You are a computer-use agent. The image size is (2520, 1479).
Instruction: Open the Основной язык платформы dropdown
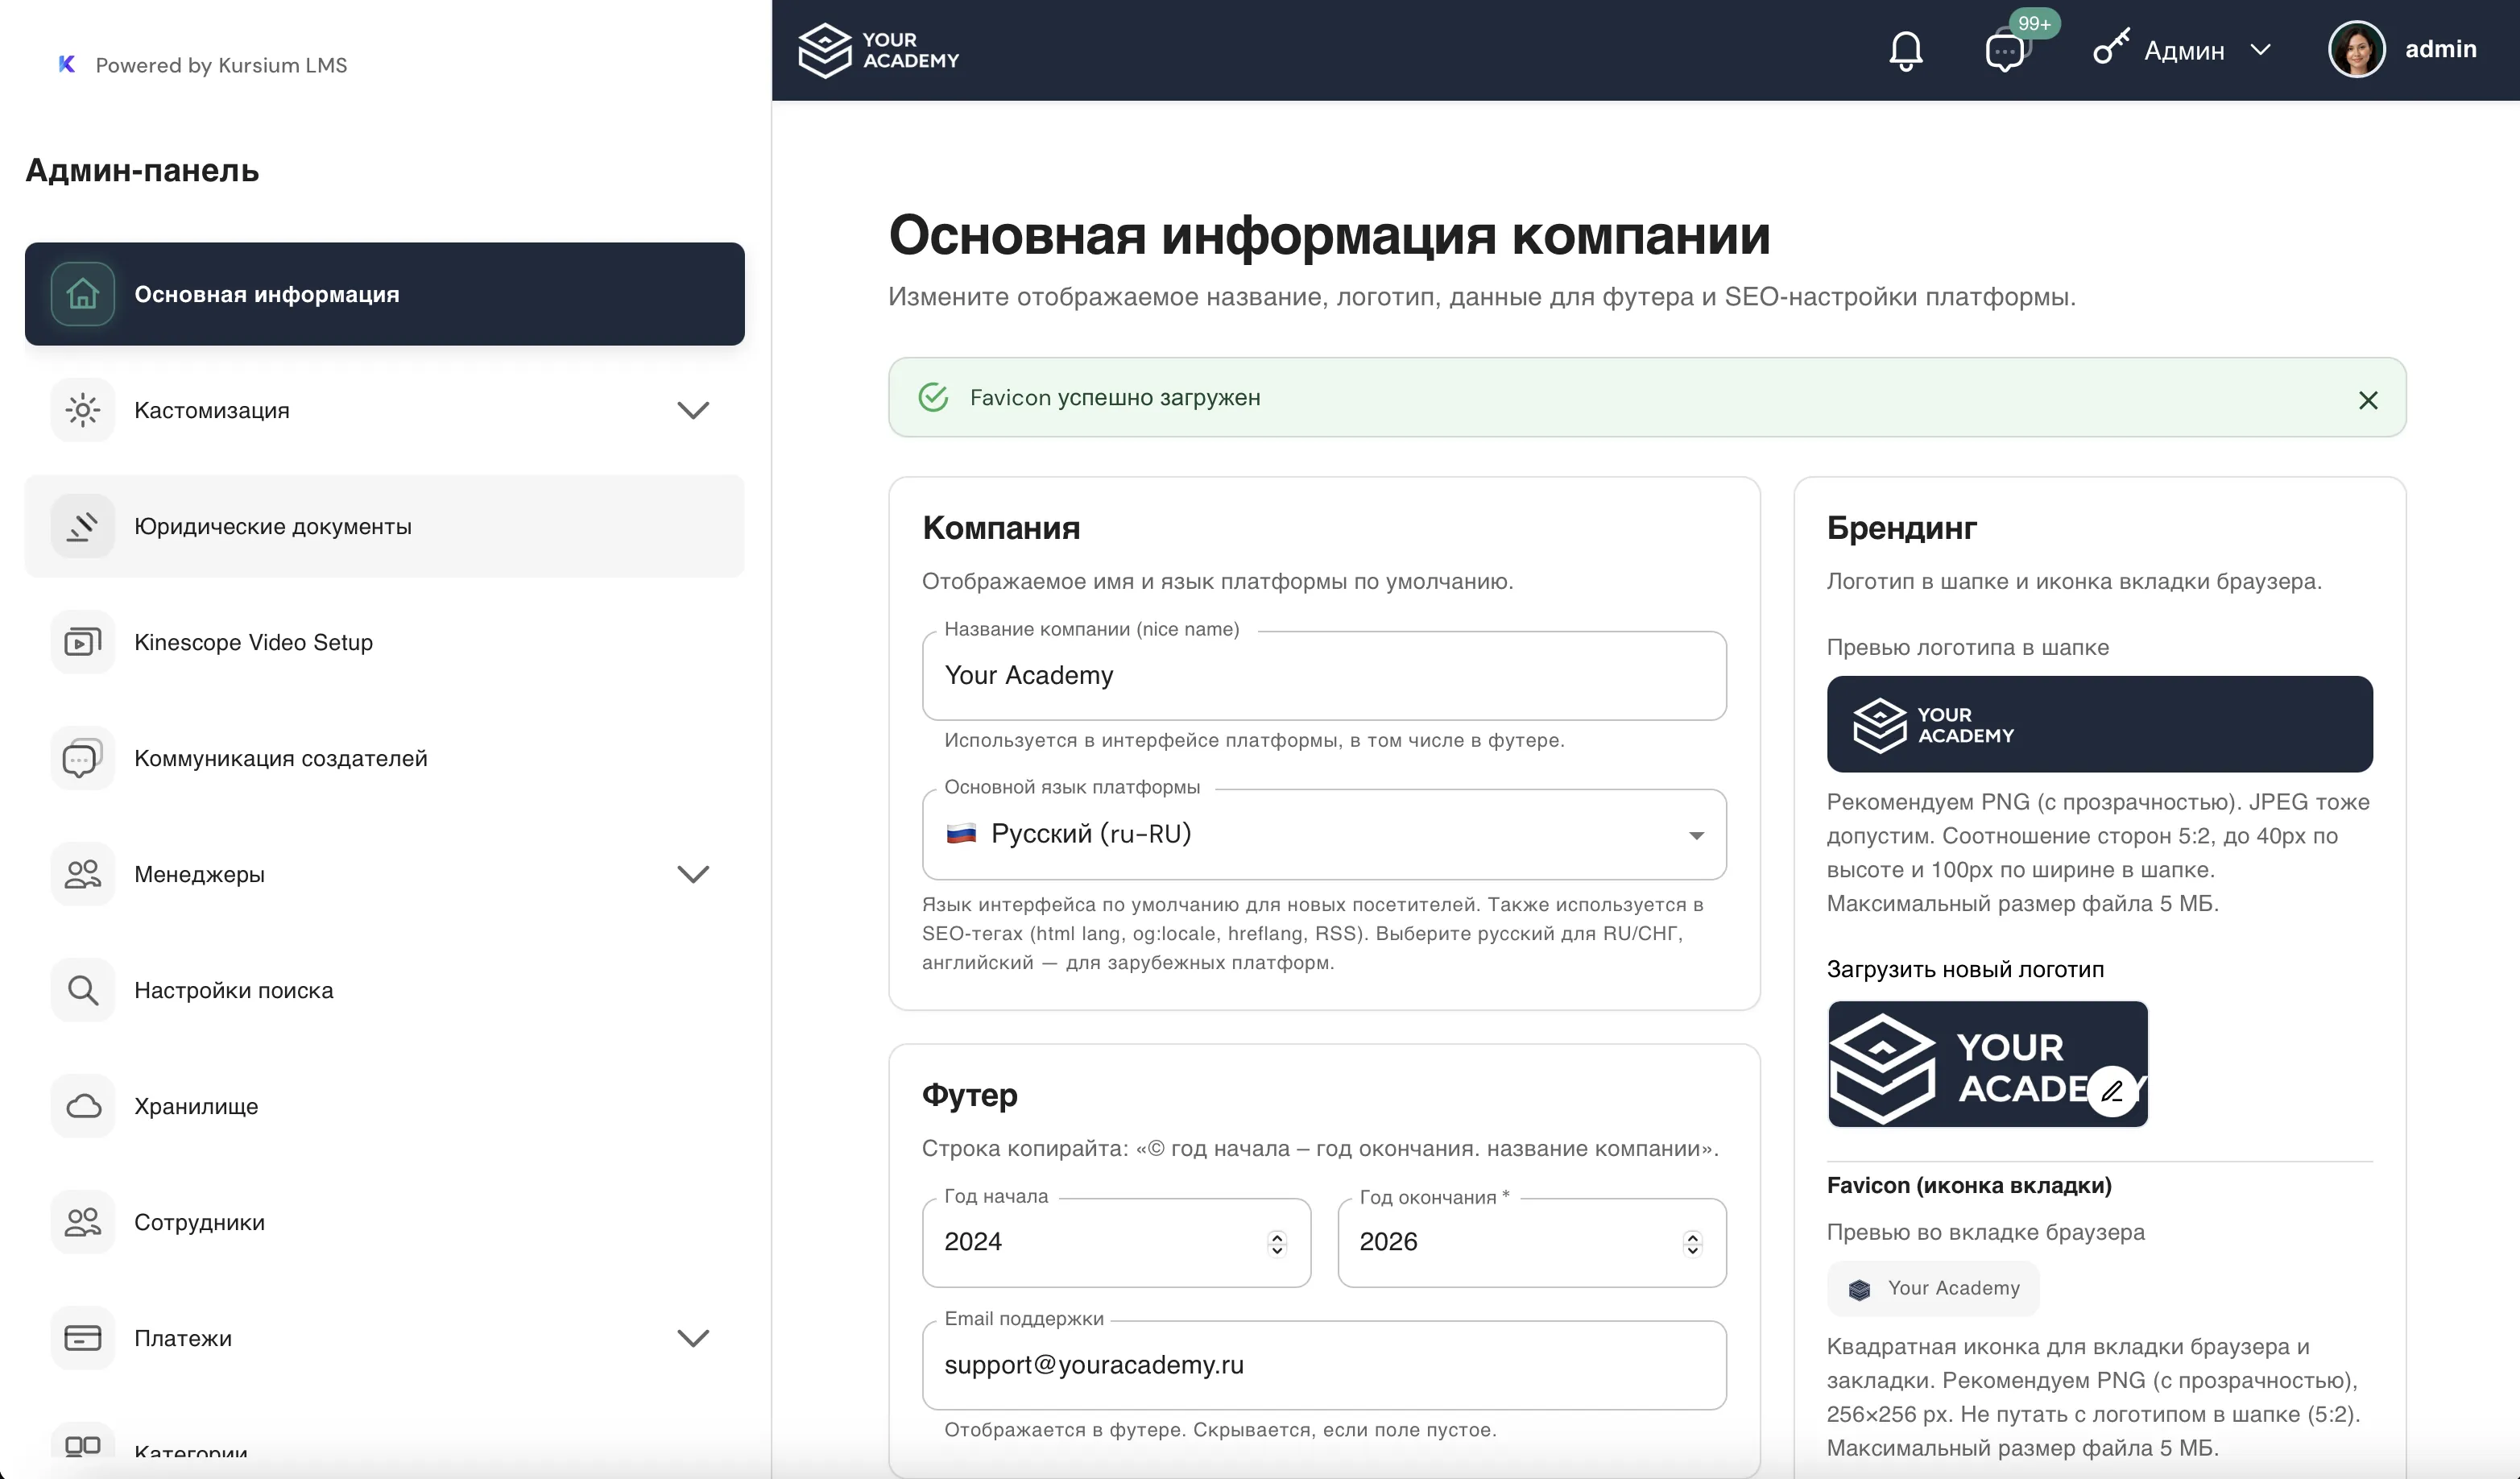coord(1324,834)
